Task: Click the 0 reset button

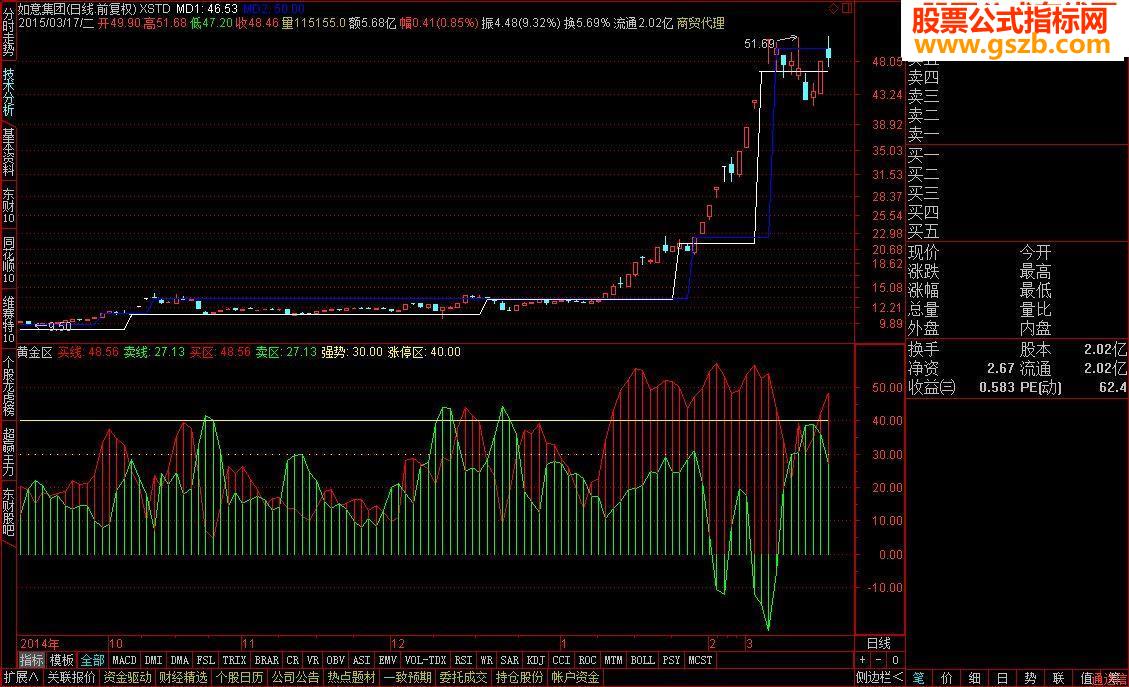Action: 895,660
